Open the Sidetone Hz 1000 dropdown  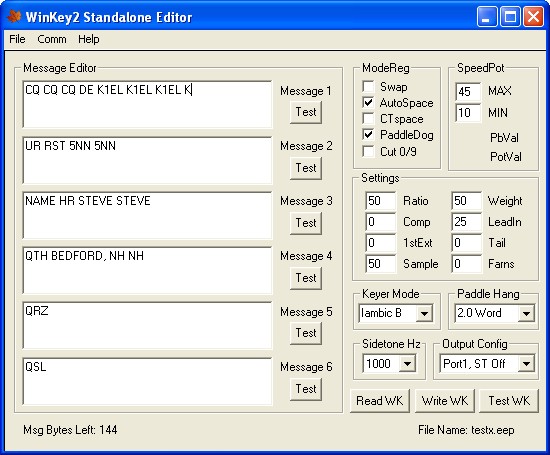coord(407,364)
